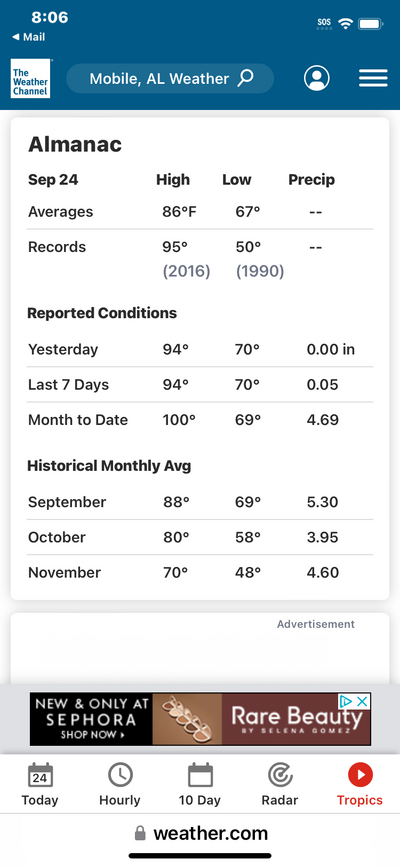
Task: Return to the Mail app
Action: click(29, 37)
